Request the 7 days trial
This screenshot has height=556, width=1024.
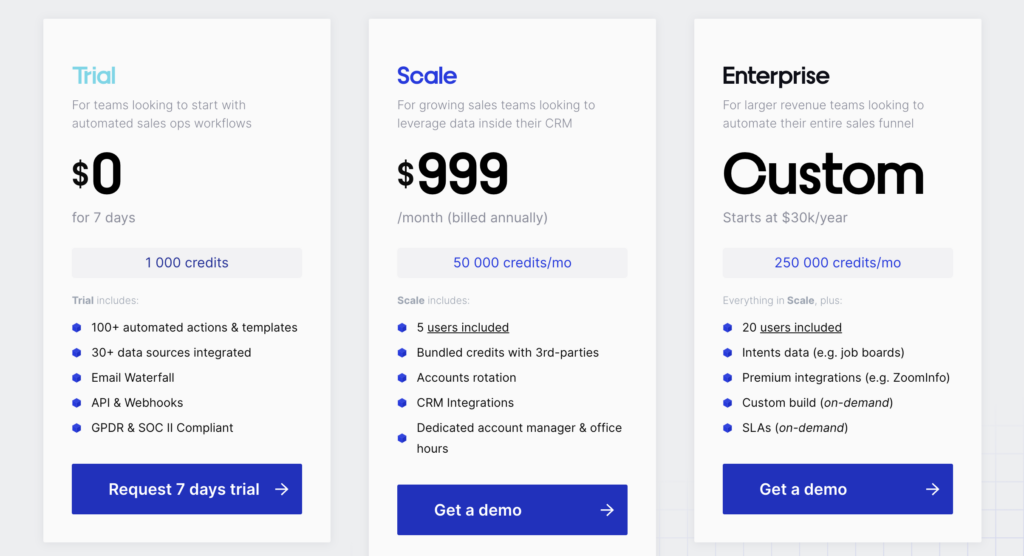click(187, 489)
